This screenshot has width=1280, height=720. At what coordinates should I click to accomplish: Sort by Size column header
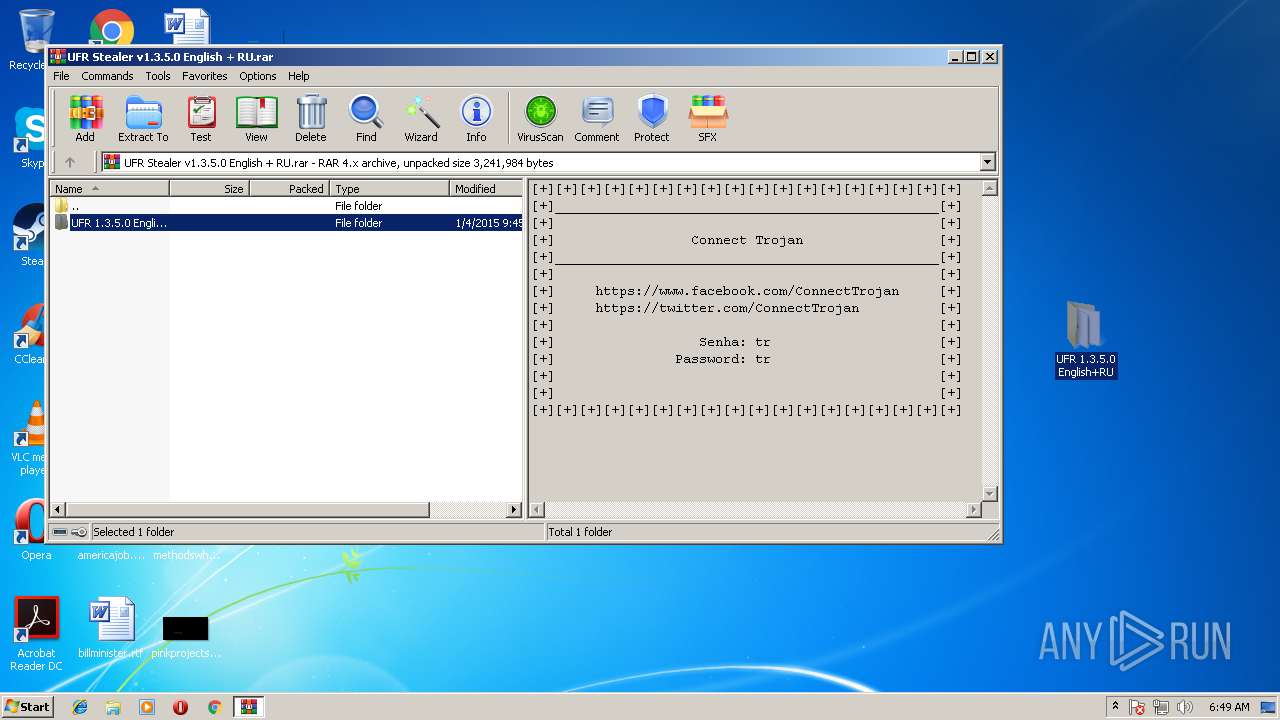click(x=209, y=188)
